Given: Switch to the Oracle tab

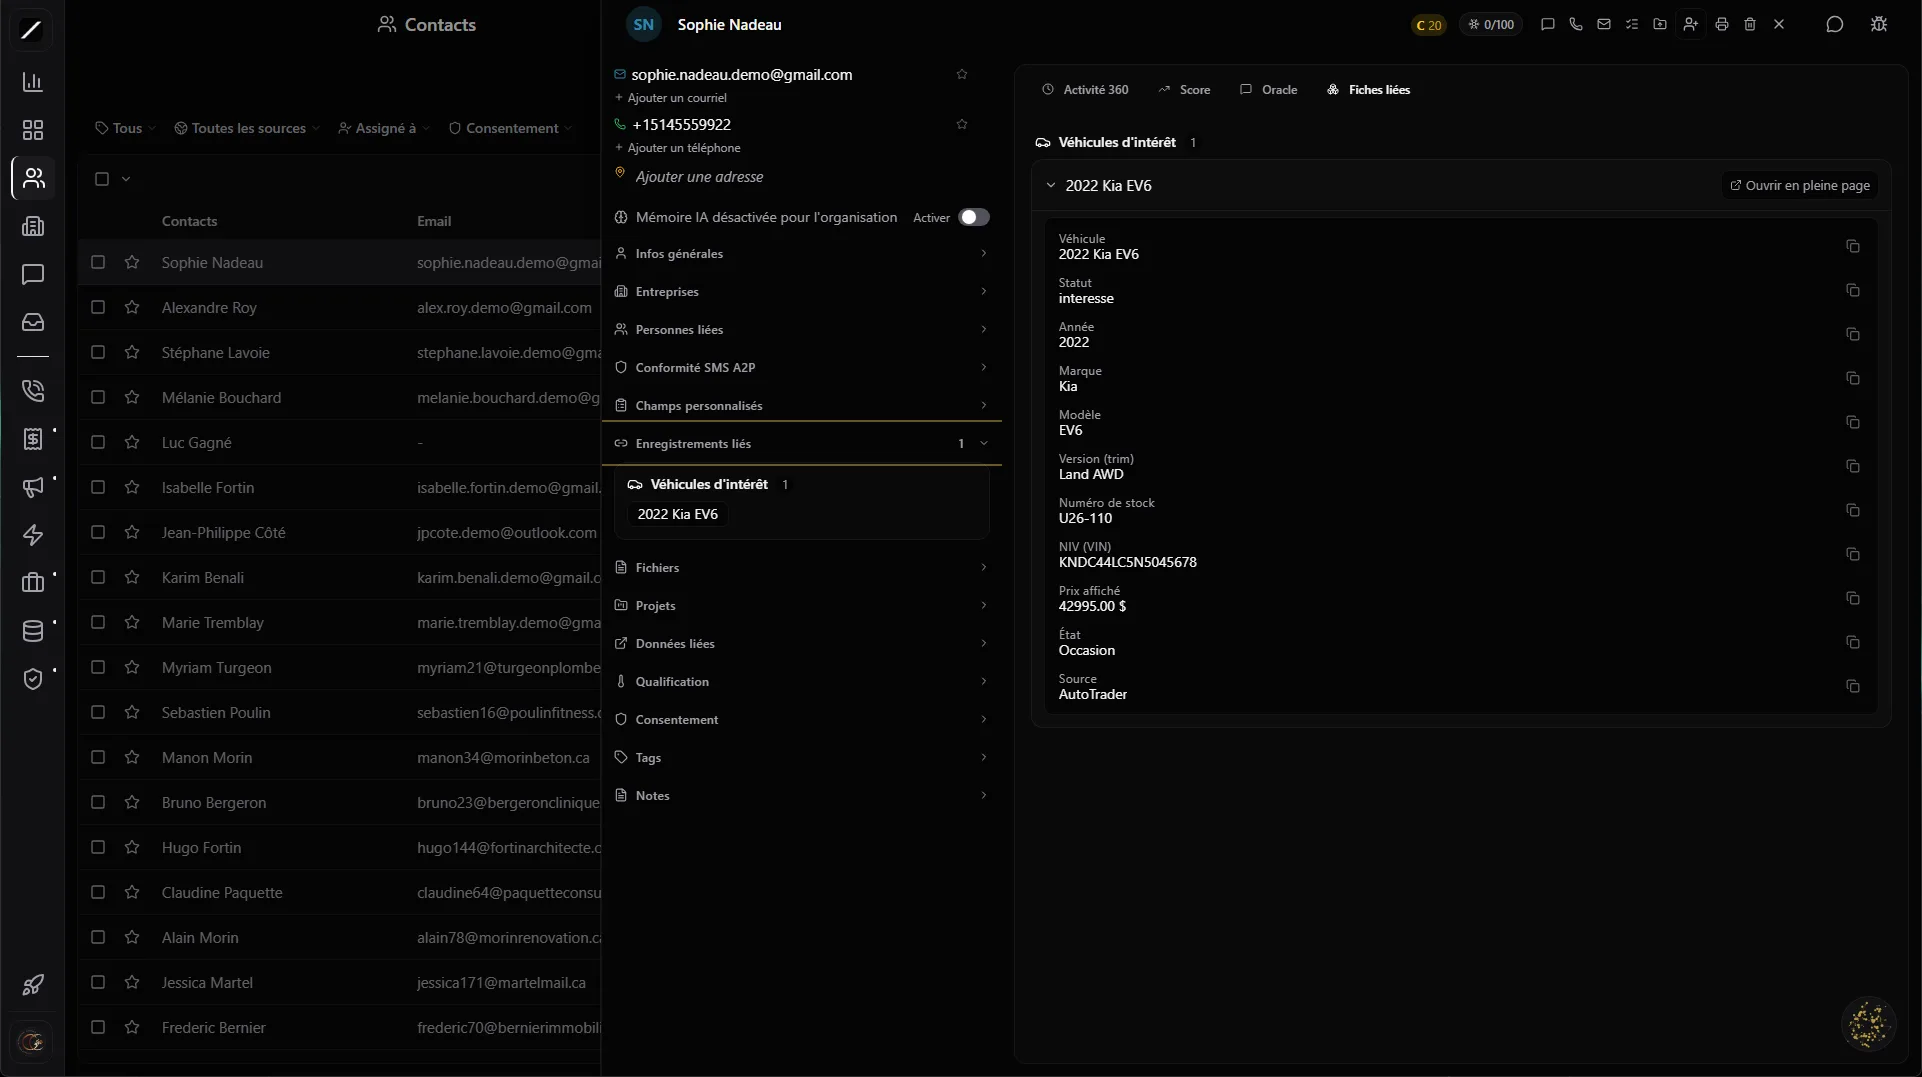Looking at the screenshot, I should point(1268,90).
